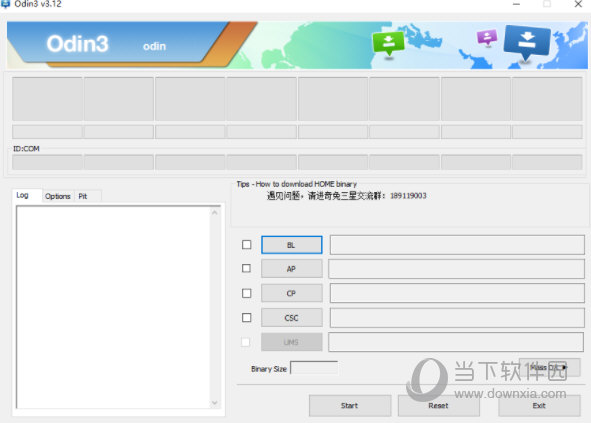Start the flashing process
The width and height of the screenshot is (591, 423).
350,406
